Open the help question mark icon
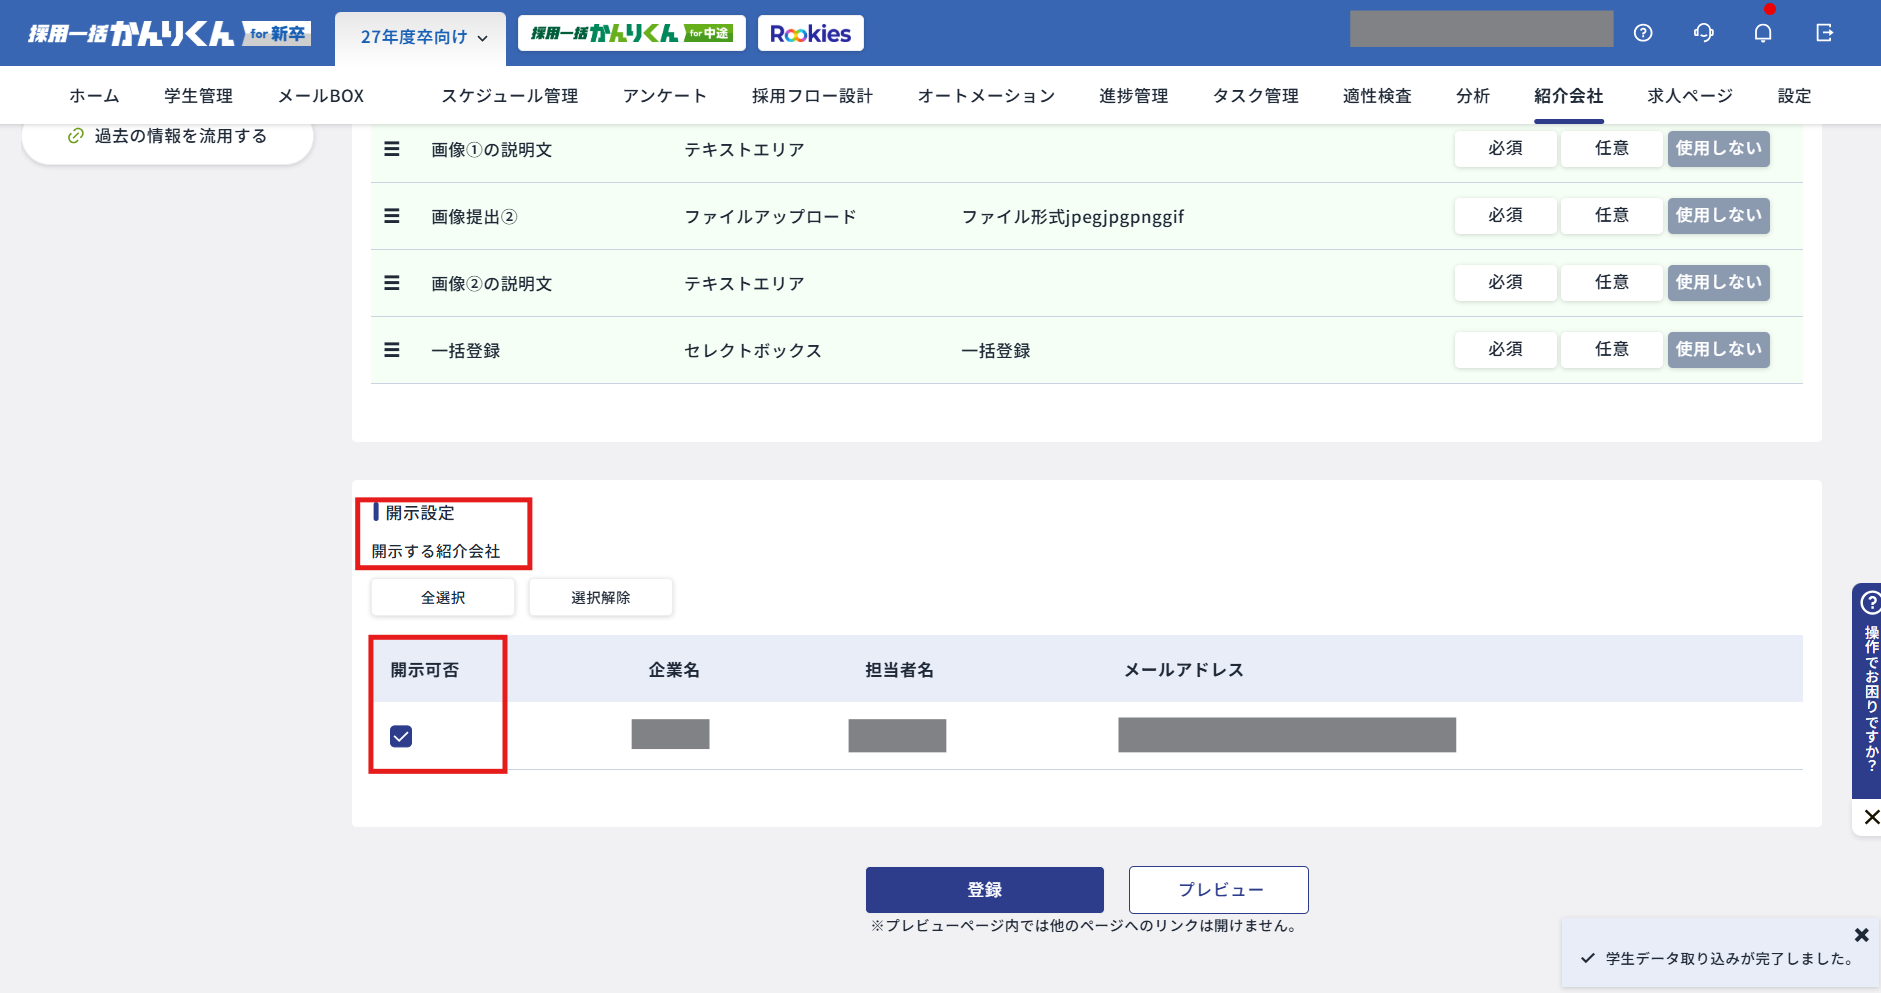Screen dimensions: 1881x993 [1642, 33]
